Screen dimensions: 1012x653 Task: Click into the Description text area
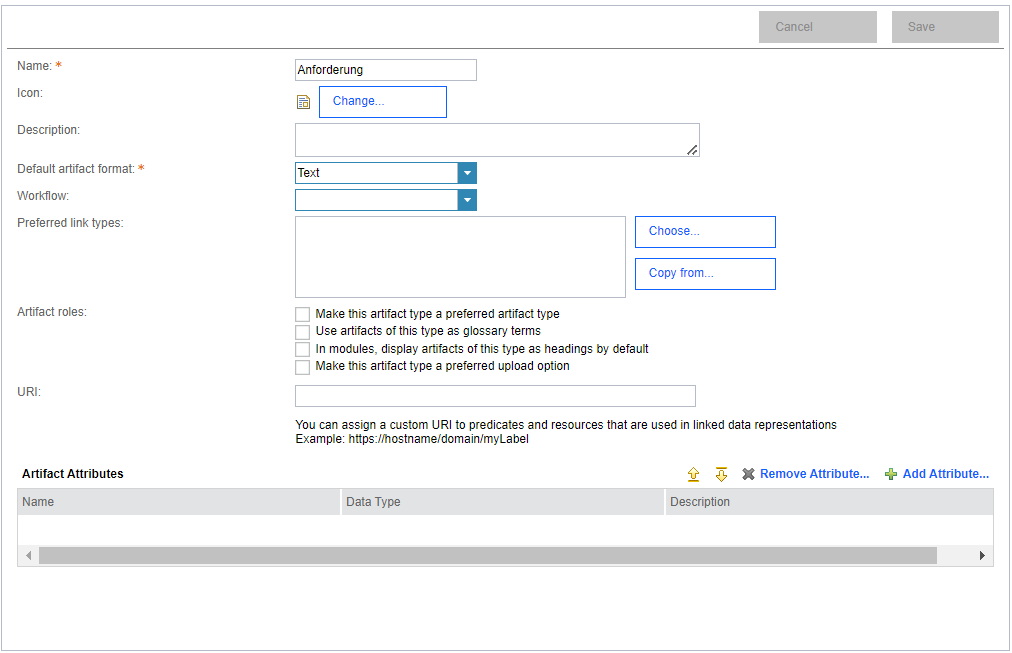pyautogui.click(x=496, y=140)
